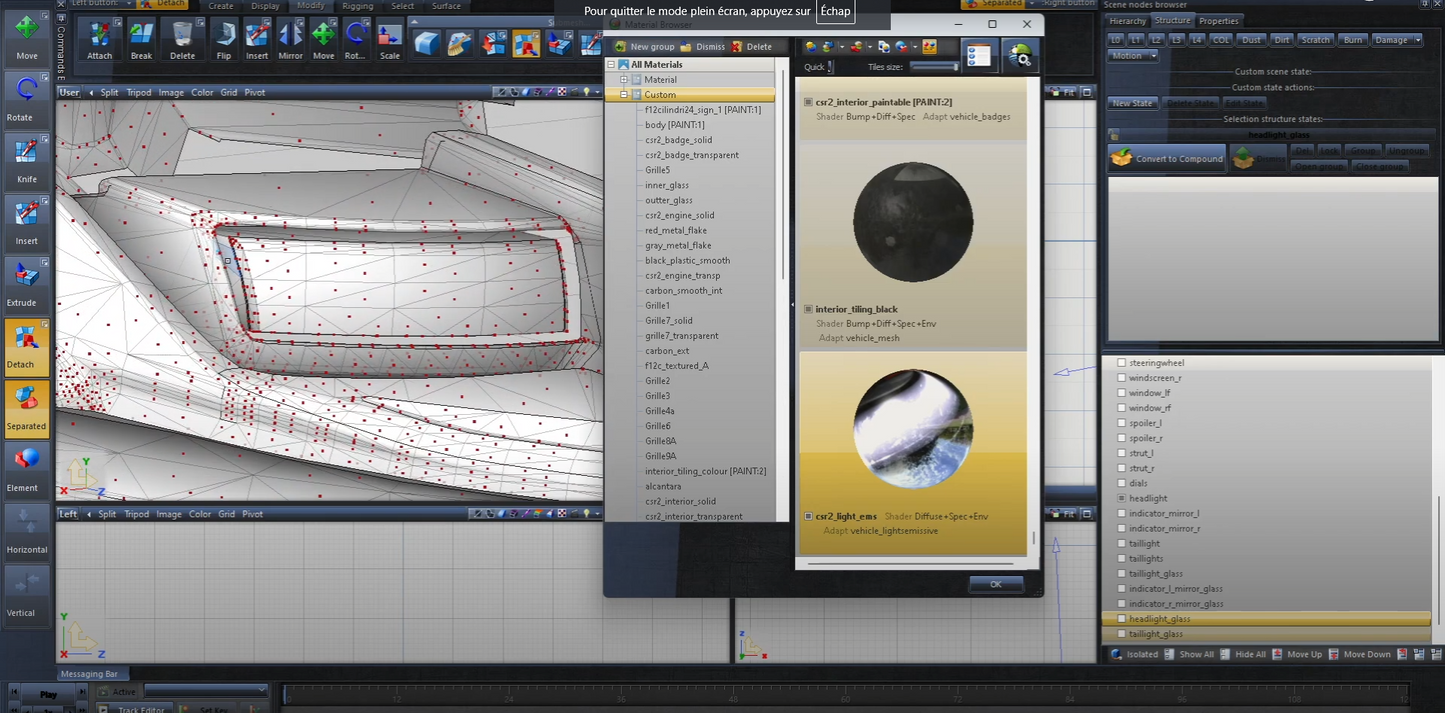
Task: Open the Rigging tab
Action: point(356,6)
